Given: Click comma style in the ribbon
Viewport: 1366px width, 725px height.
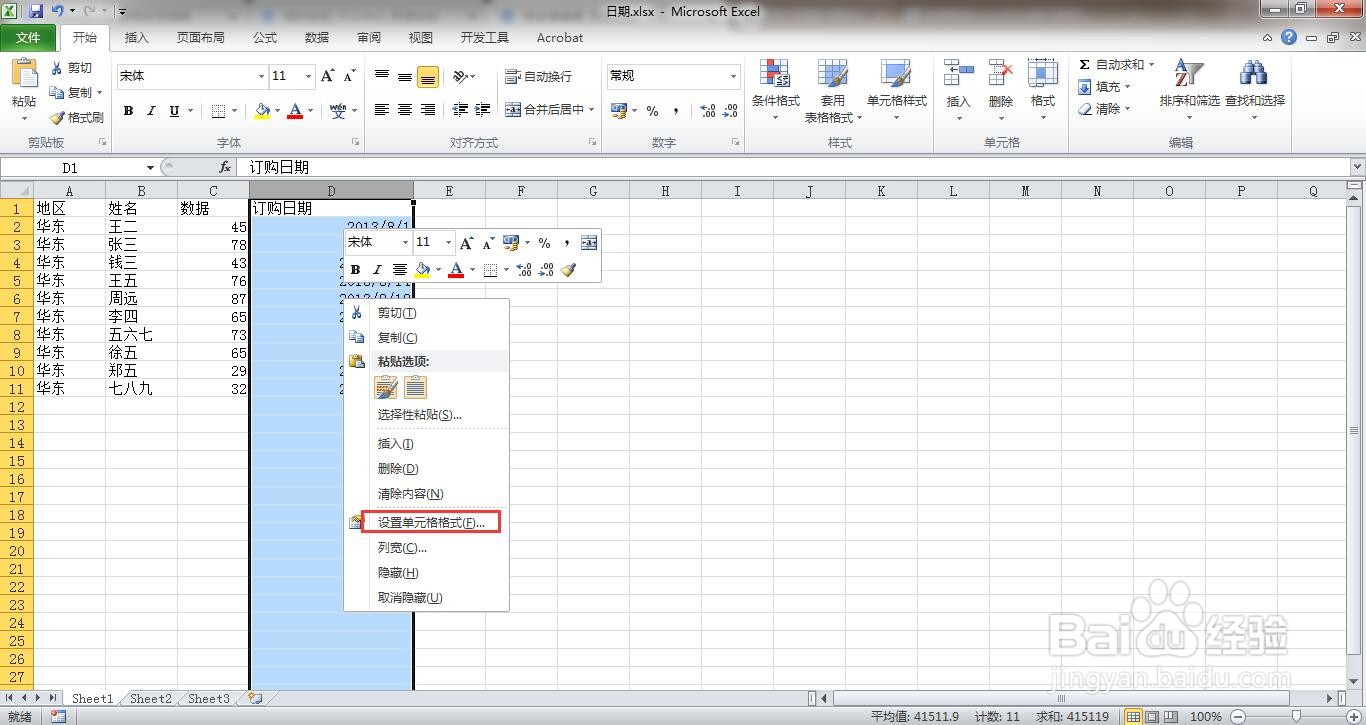Looking at the screenshot, I should pos(676,111).
